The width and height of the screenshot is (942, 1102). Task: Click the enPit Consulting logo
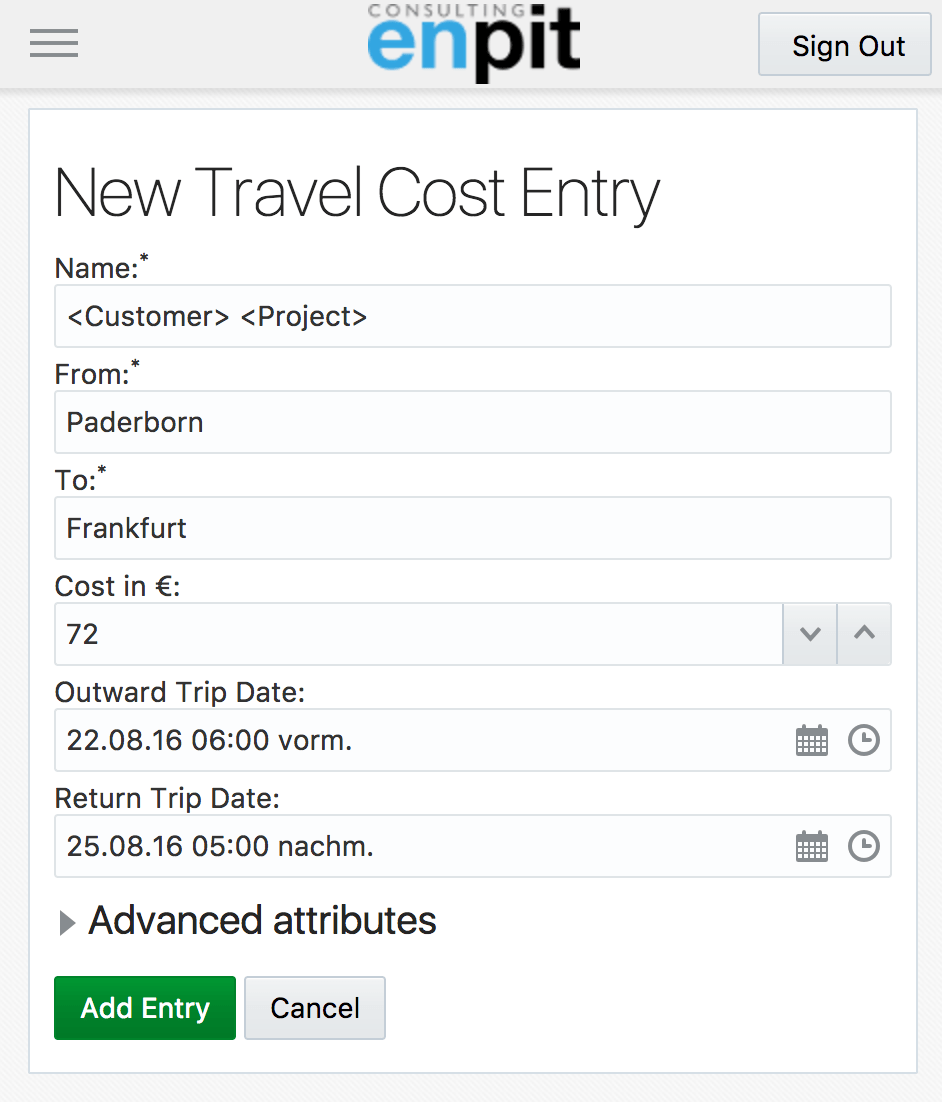(x=474, y=42)
